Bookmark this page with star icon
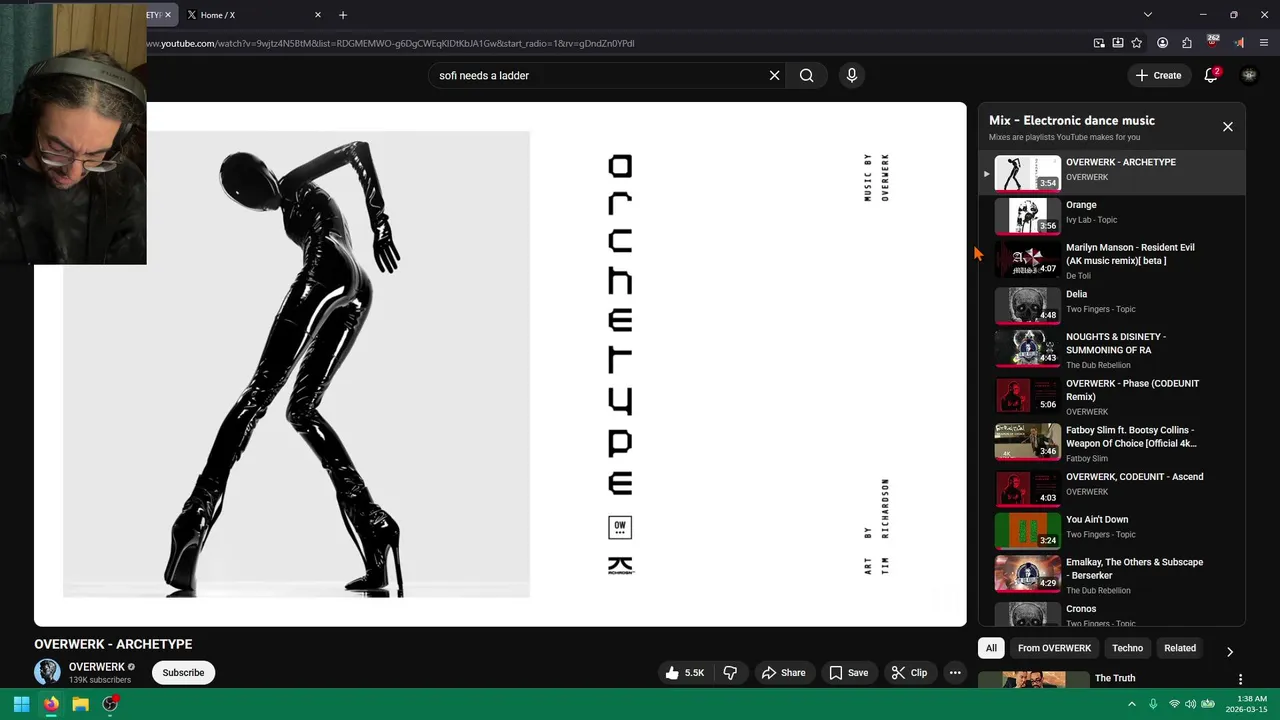Screen dimensions: 1280x720 coord(1137,43)
